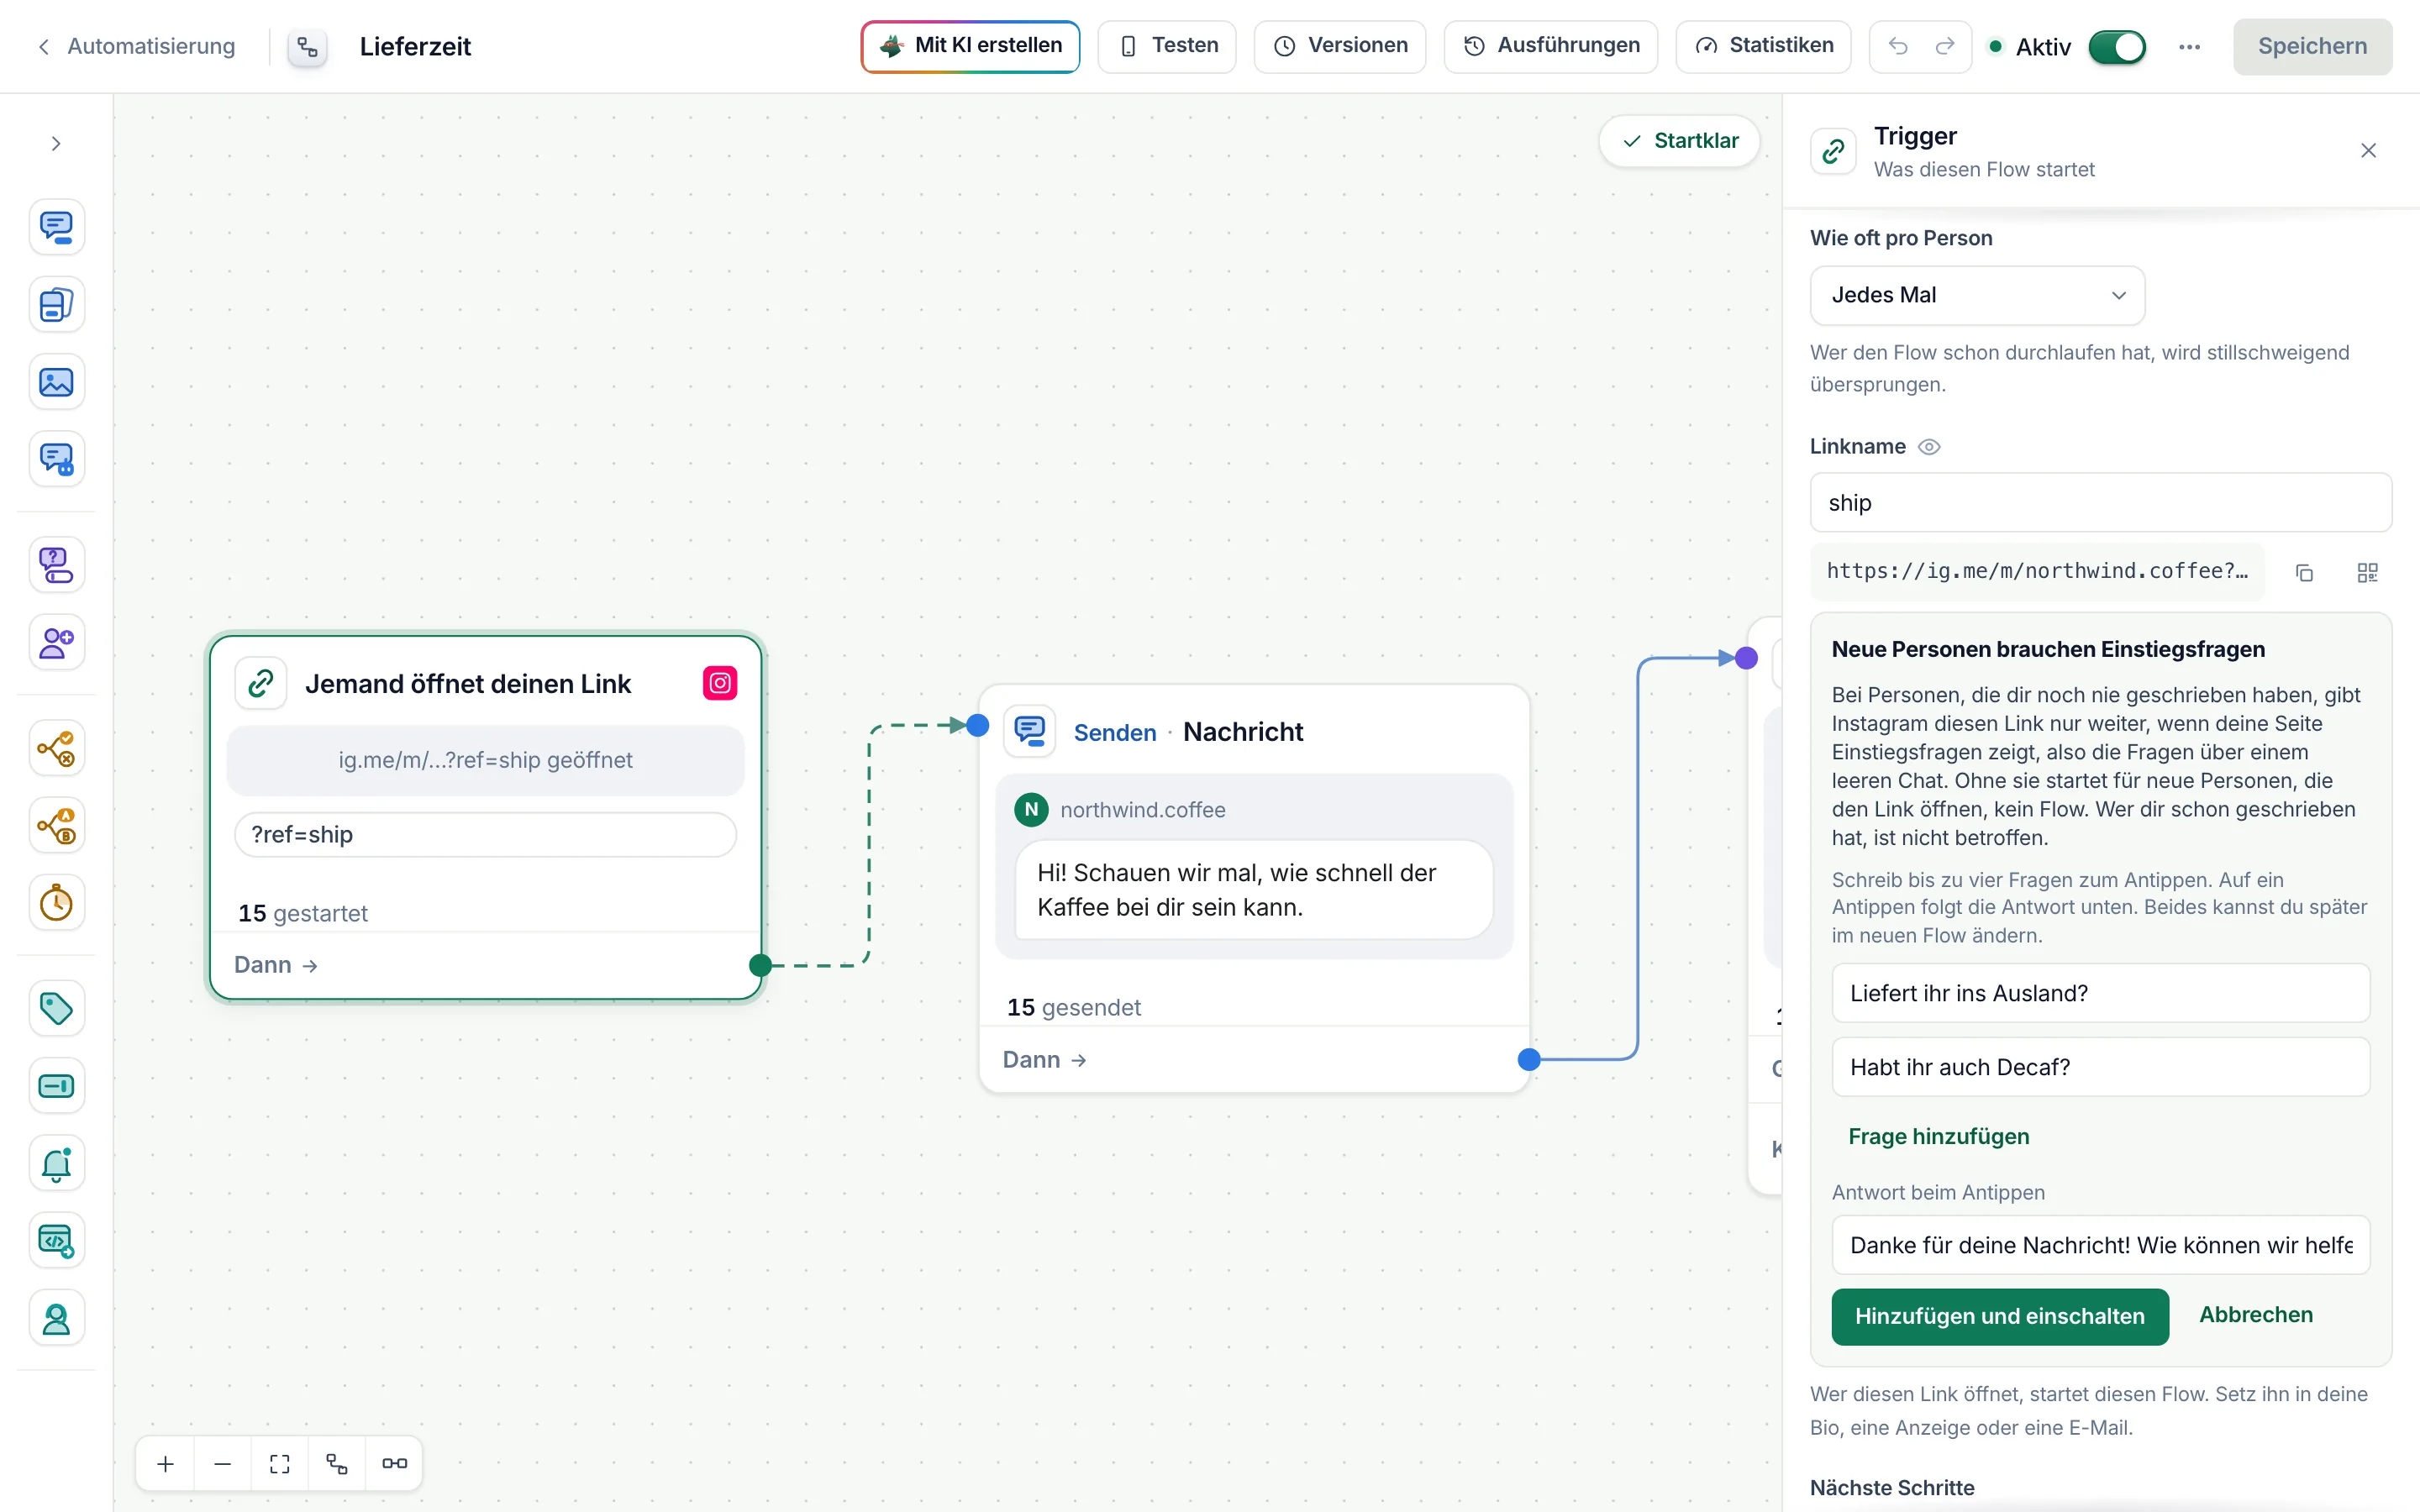Screen dimensions: 2420x1512
Task: Select the image block icon in sidebar
Action: (x=56, y=382)
